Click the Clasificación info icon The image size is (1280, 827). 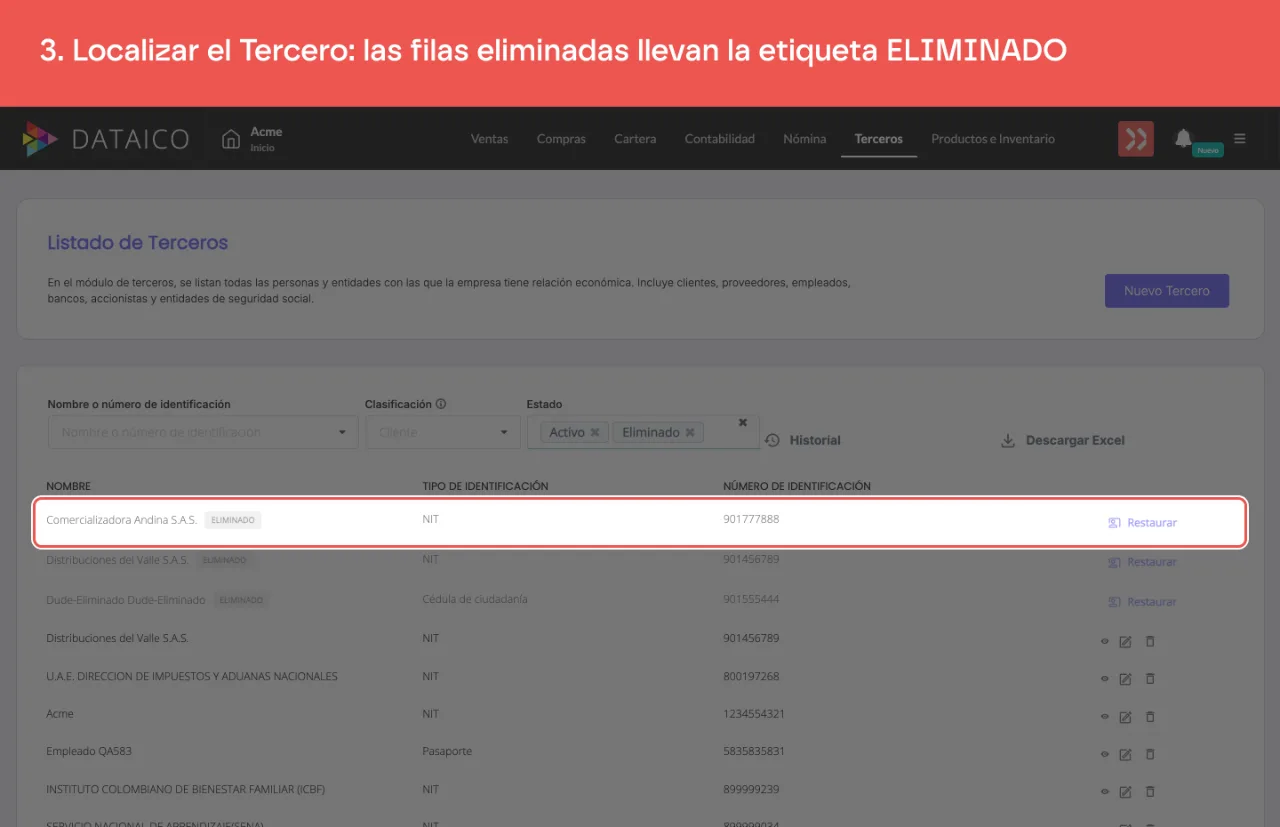[x=441, y=404]
